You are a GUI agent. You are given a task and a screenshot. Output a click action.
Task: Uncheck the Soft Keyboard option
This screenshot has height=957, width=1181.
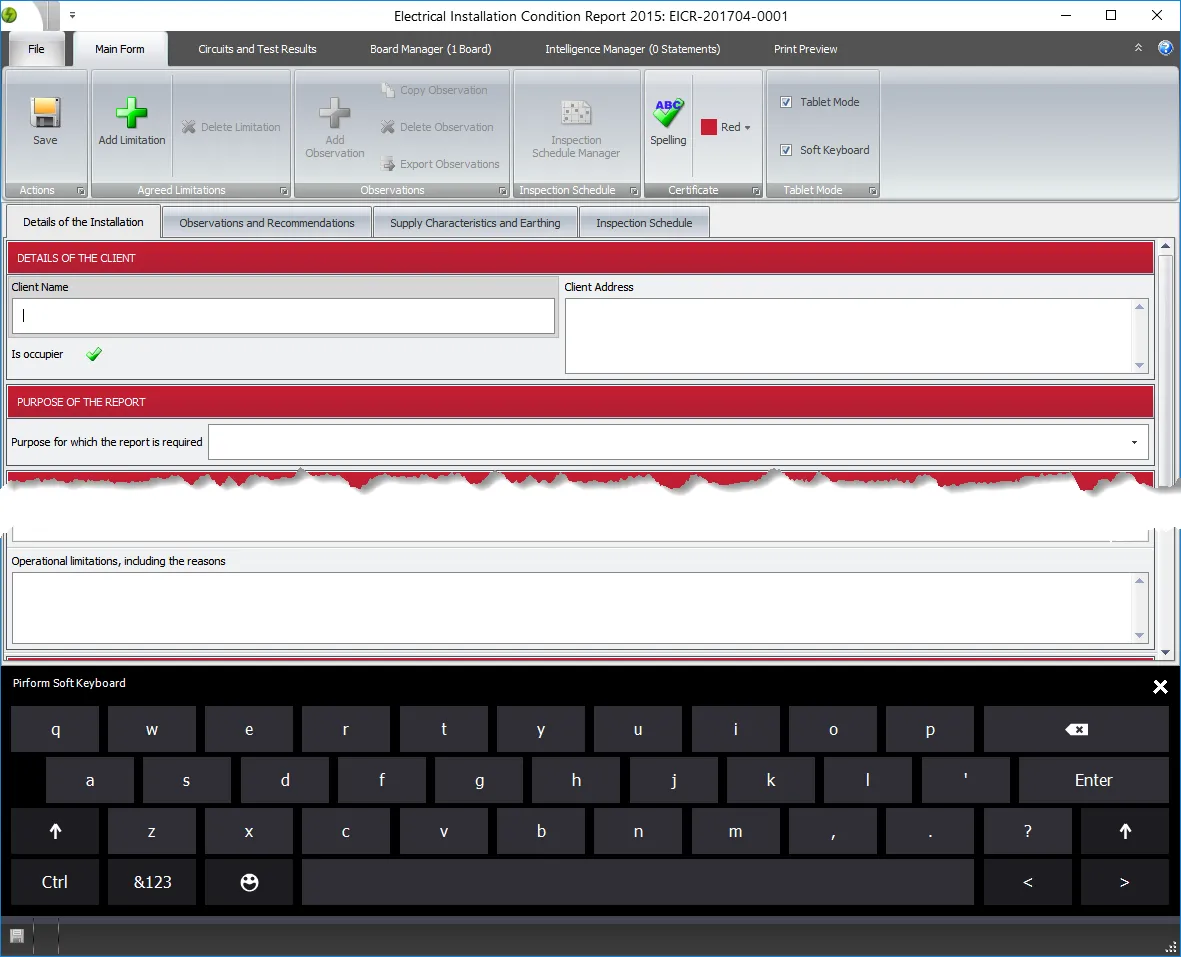pyautogui.click(x=786, y=149)
